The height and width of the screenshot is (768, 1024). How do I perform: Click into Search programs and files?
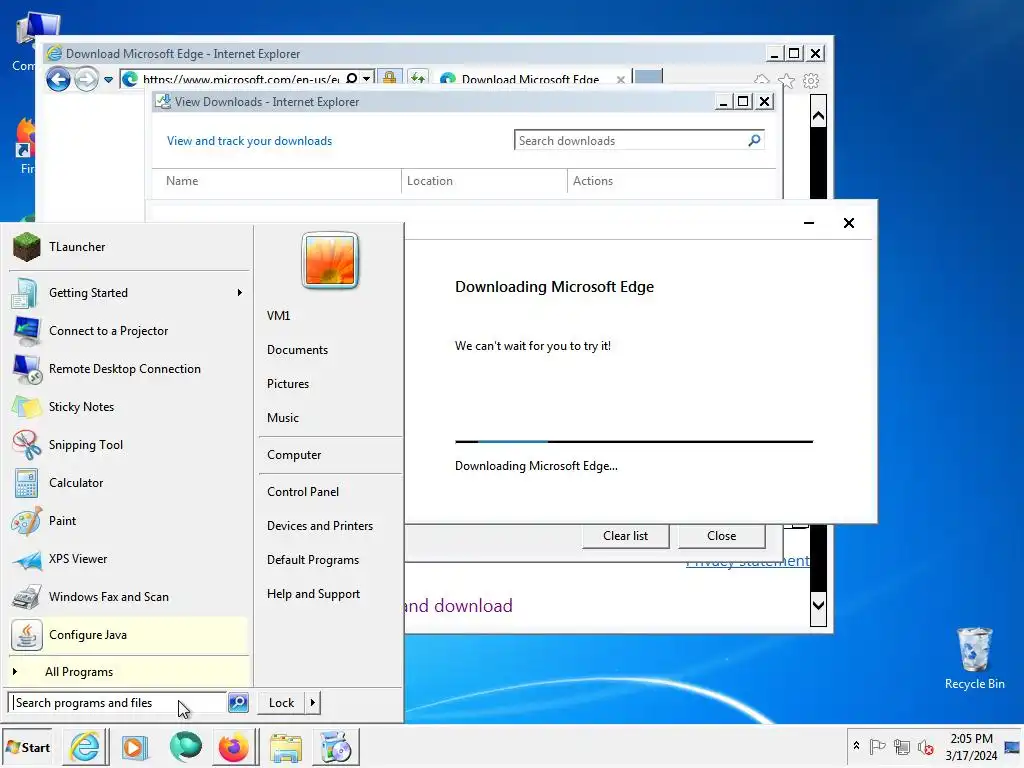[x=118, y=703]
